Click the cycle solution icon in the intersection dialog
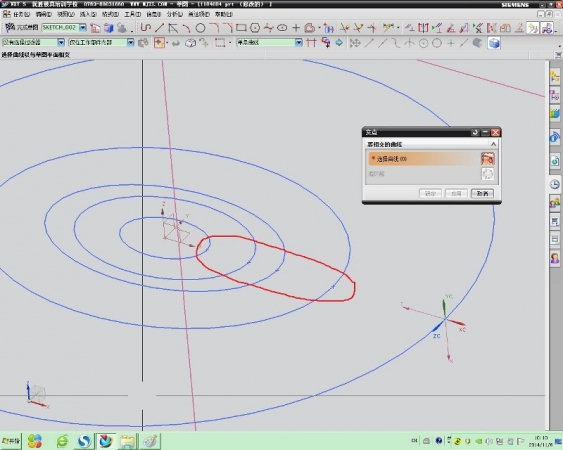This screenshot has height=450, width=563. point(488,174)
